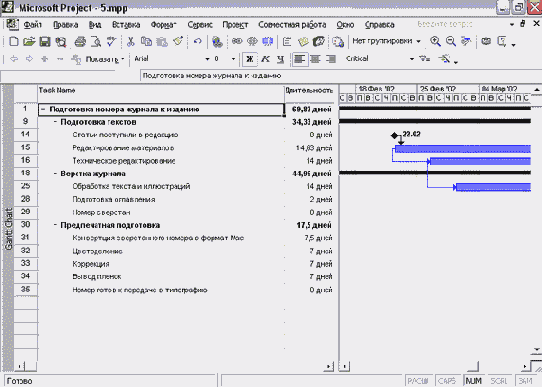
Task: Click the AutoFilter funnel icon
Action: [x=425, y=59]
